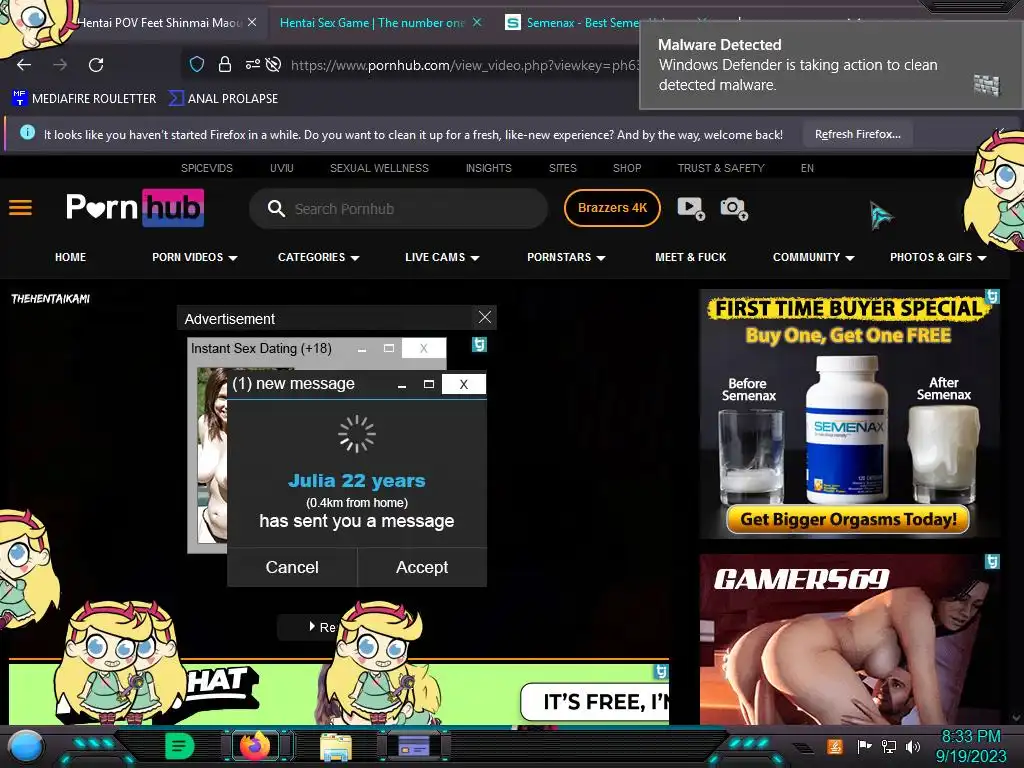Open the MEDIAFIRE ROULETTER bookmark
The width and height of the screenshot is (1024, 768).
[x=84, y=99]
